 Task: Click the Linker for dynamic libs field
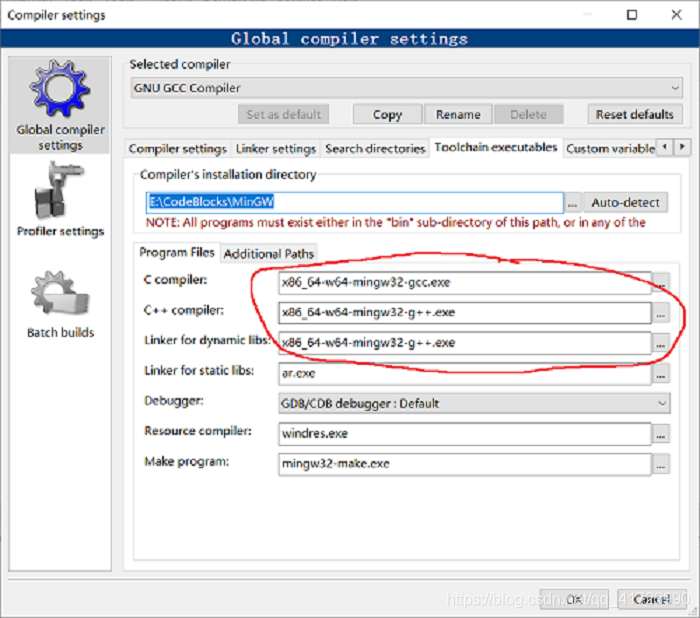[465, 343]
